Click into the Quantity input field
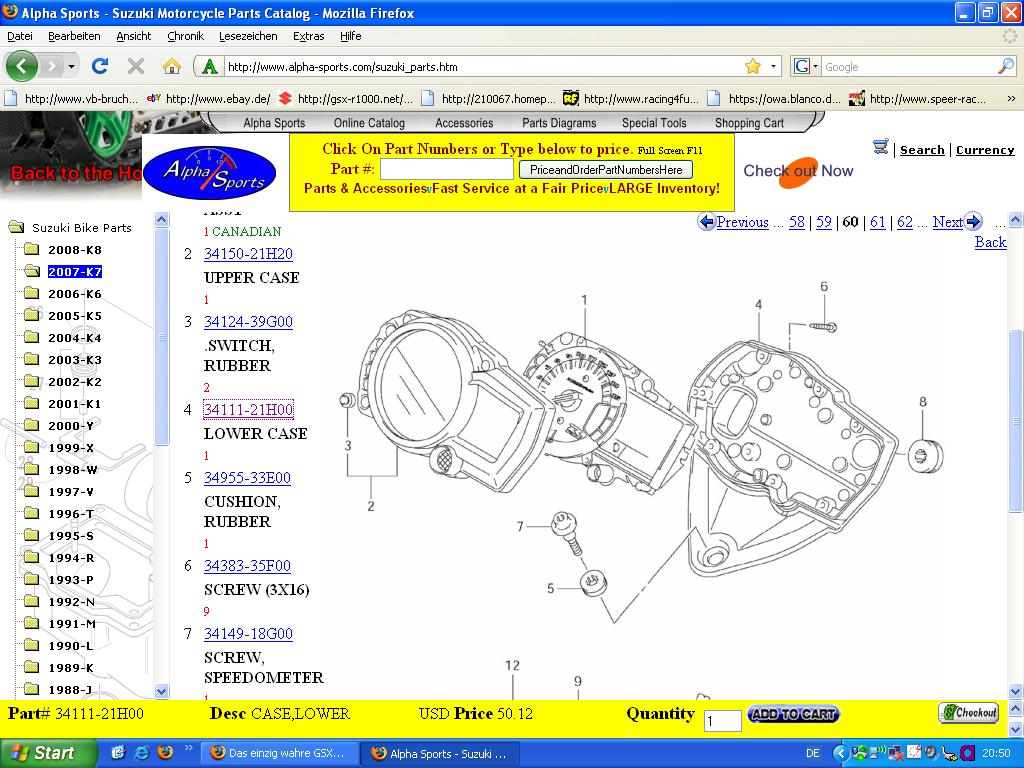 click(722, 720)
